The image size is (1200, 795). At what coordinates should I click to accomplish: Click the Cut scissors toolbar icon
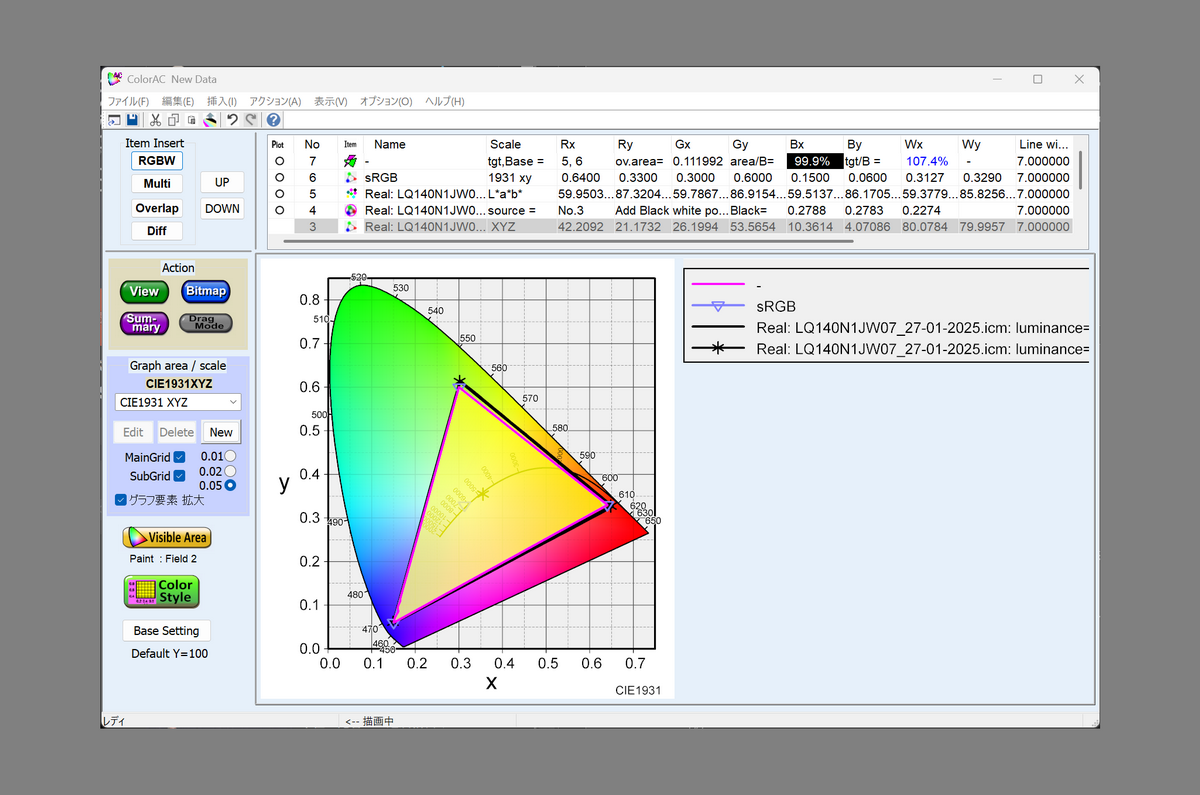coord(155,120)
